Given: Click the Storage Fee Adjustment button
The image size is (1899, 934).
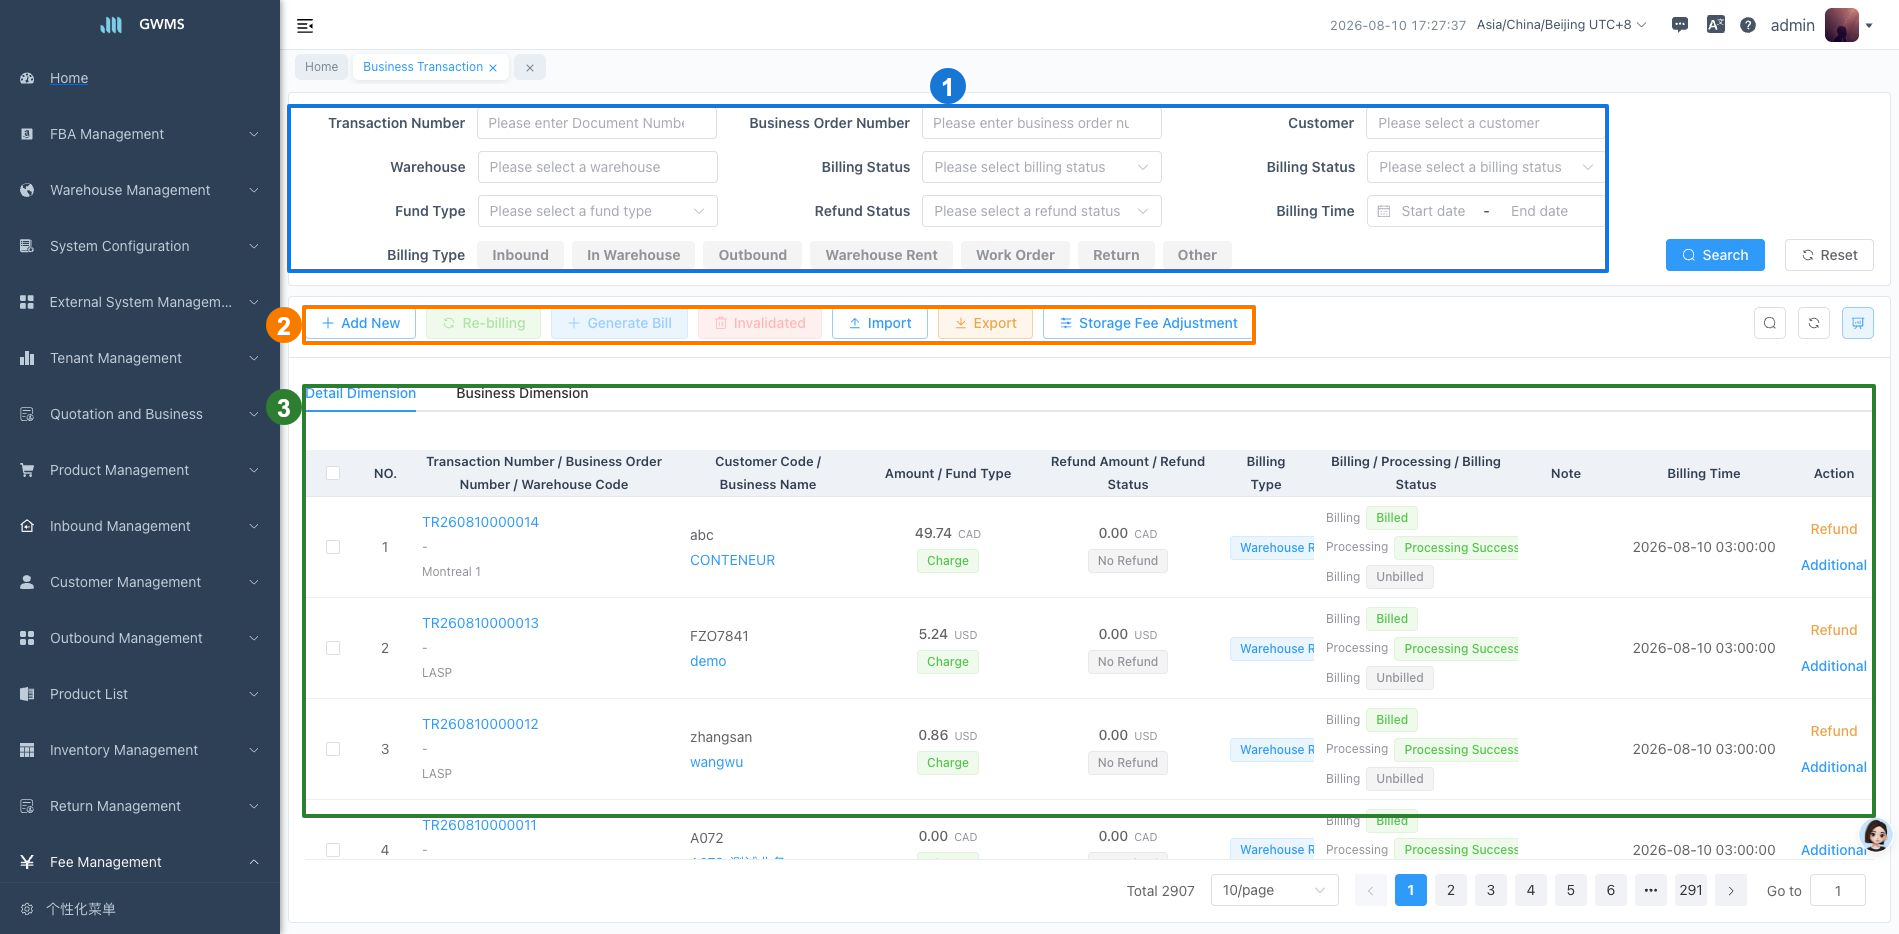Looking at the screenshot, I should [x=1148, y=323].
